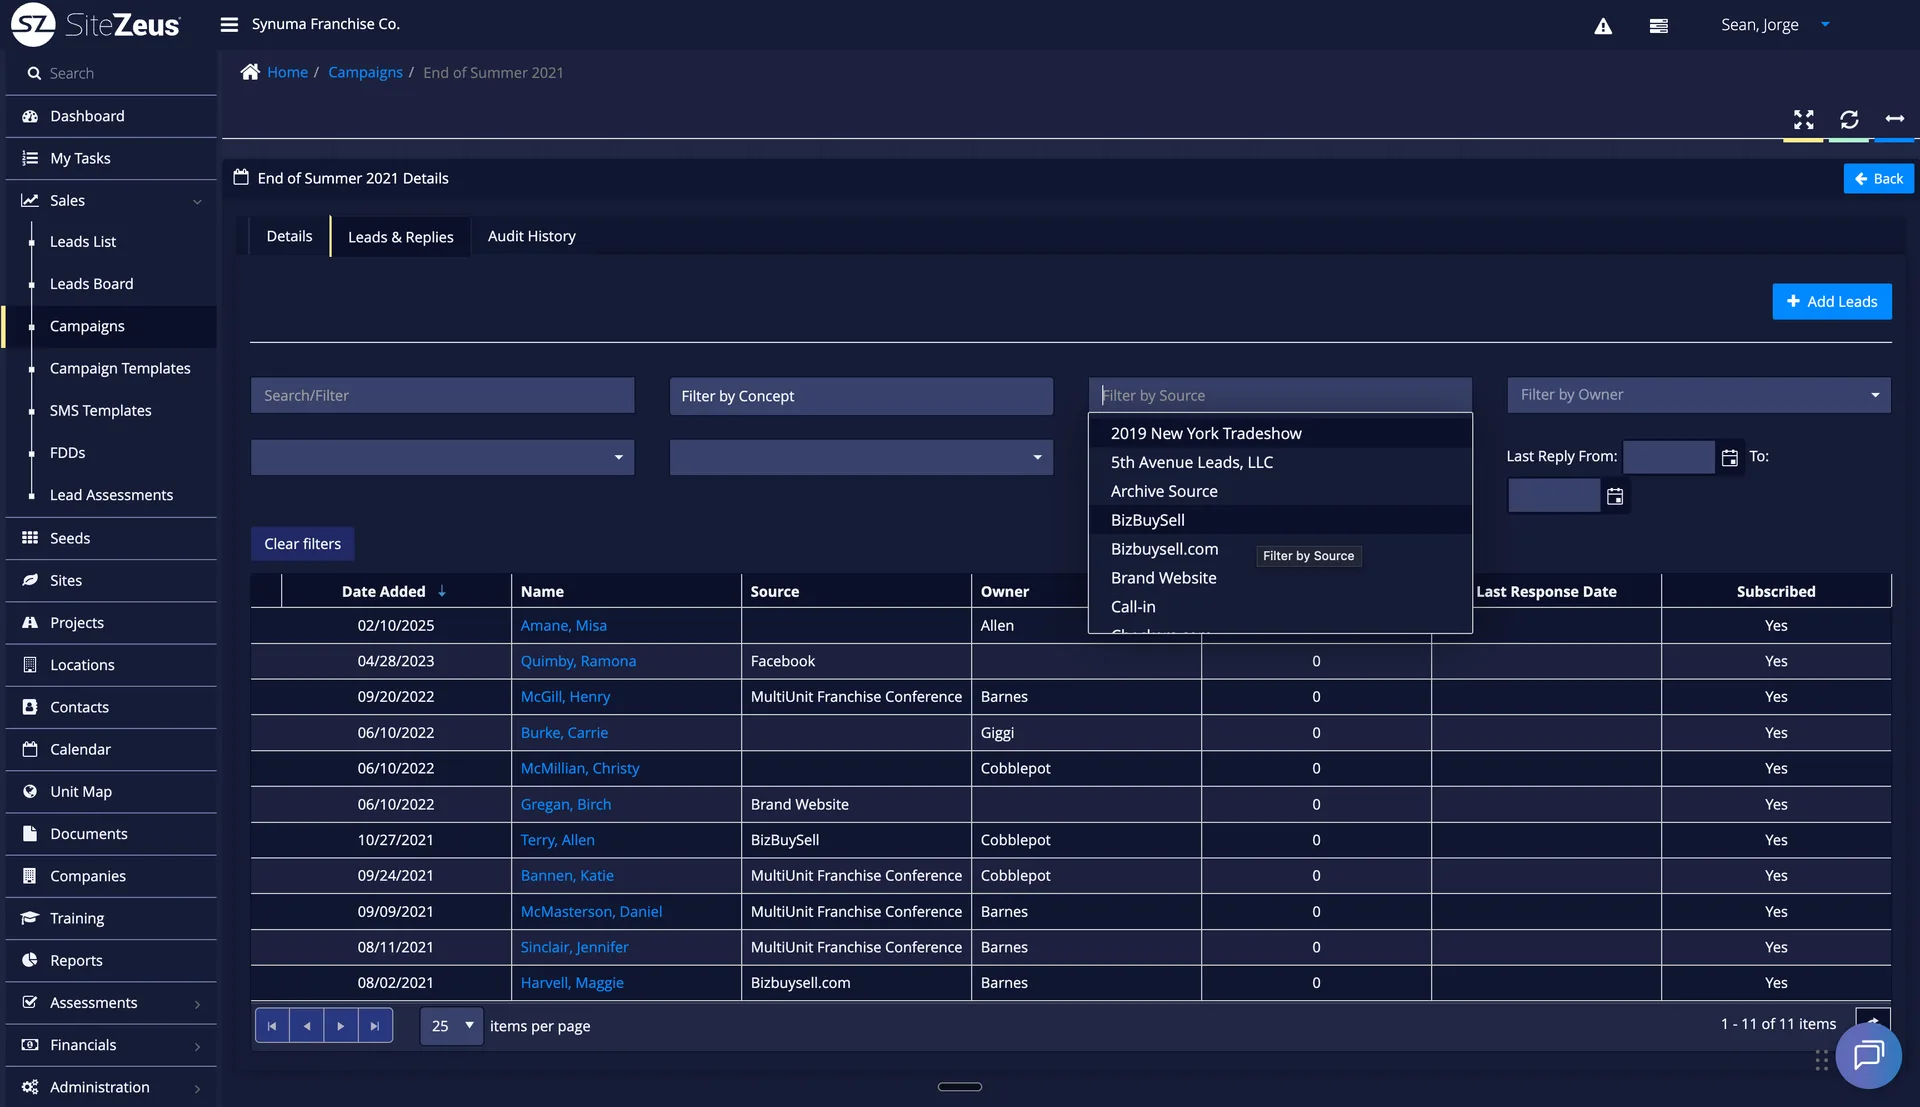1920x1107 pixels.
Task: Switch to the Audit History tab
Action: click(531, 236)
